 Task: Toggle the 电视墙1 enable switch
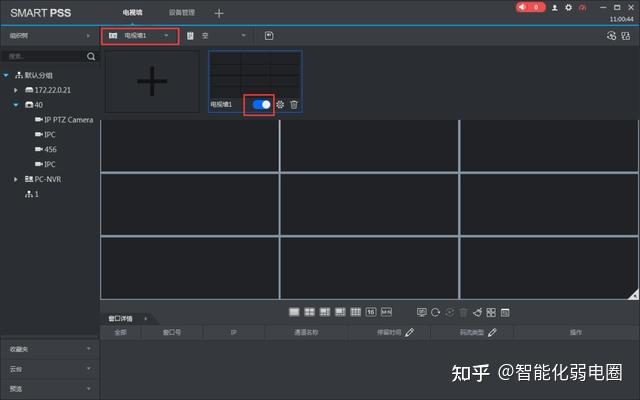pos(261,104)
